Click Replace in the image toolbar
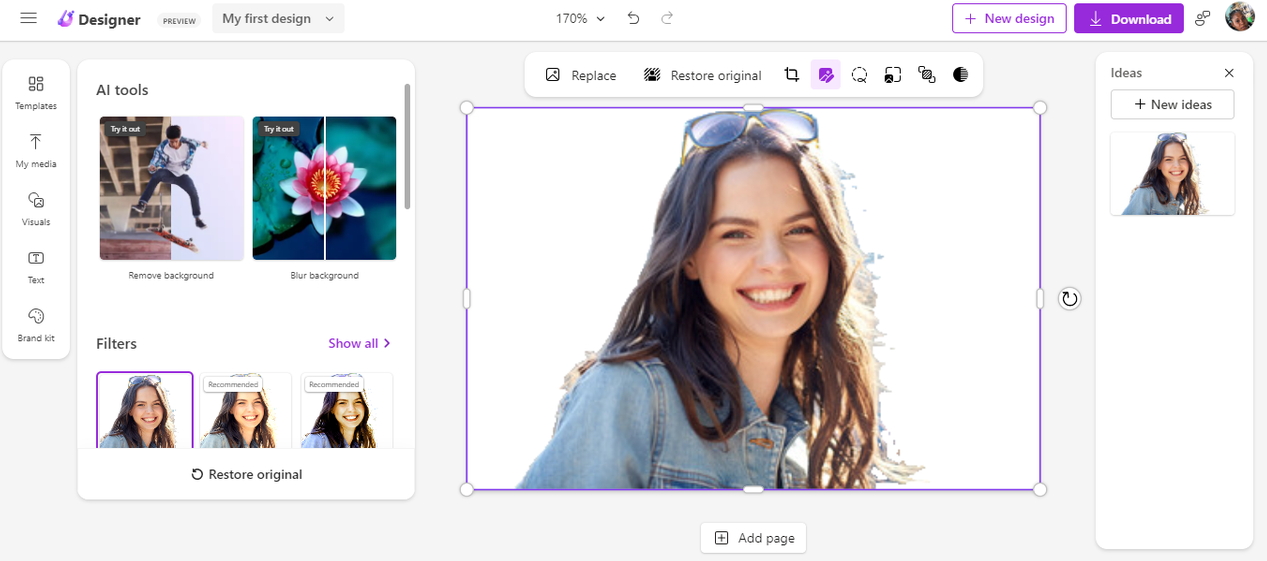Viewport: 1267px width, 561px height. (581, 75)
